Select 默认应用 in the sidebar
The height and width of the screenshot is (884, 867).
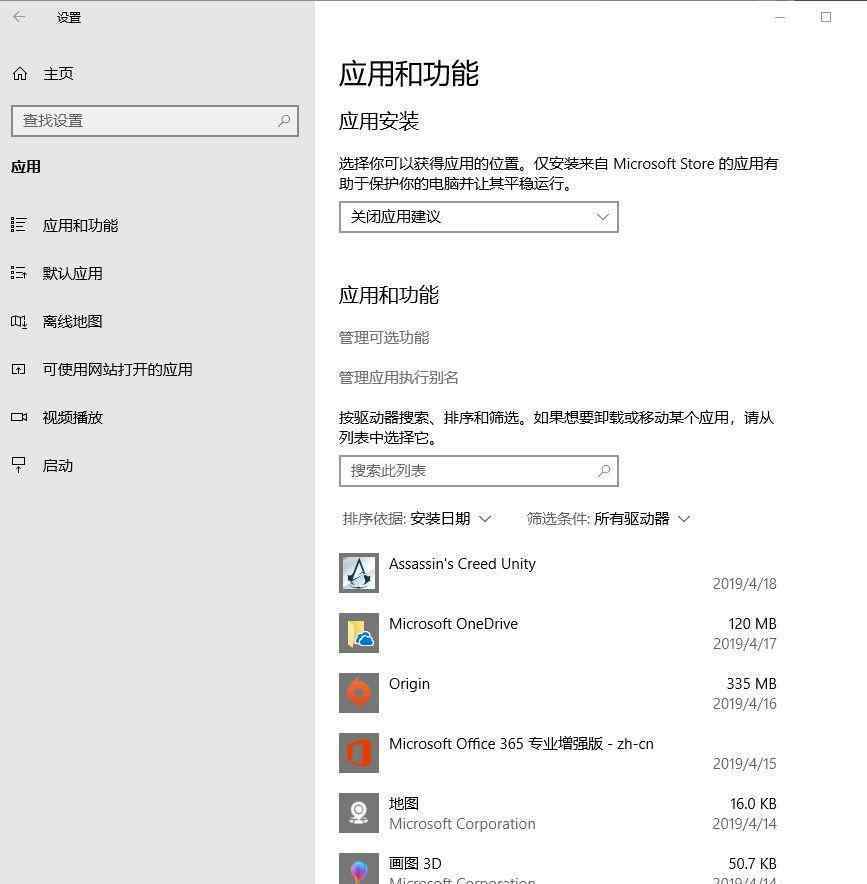[73, 273]
